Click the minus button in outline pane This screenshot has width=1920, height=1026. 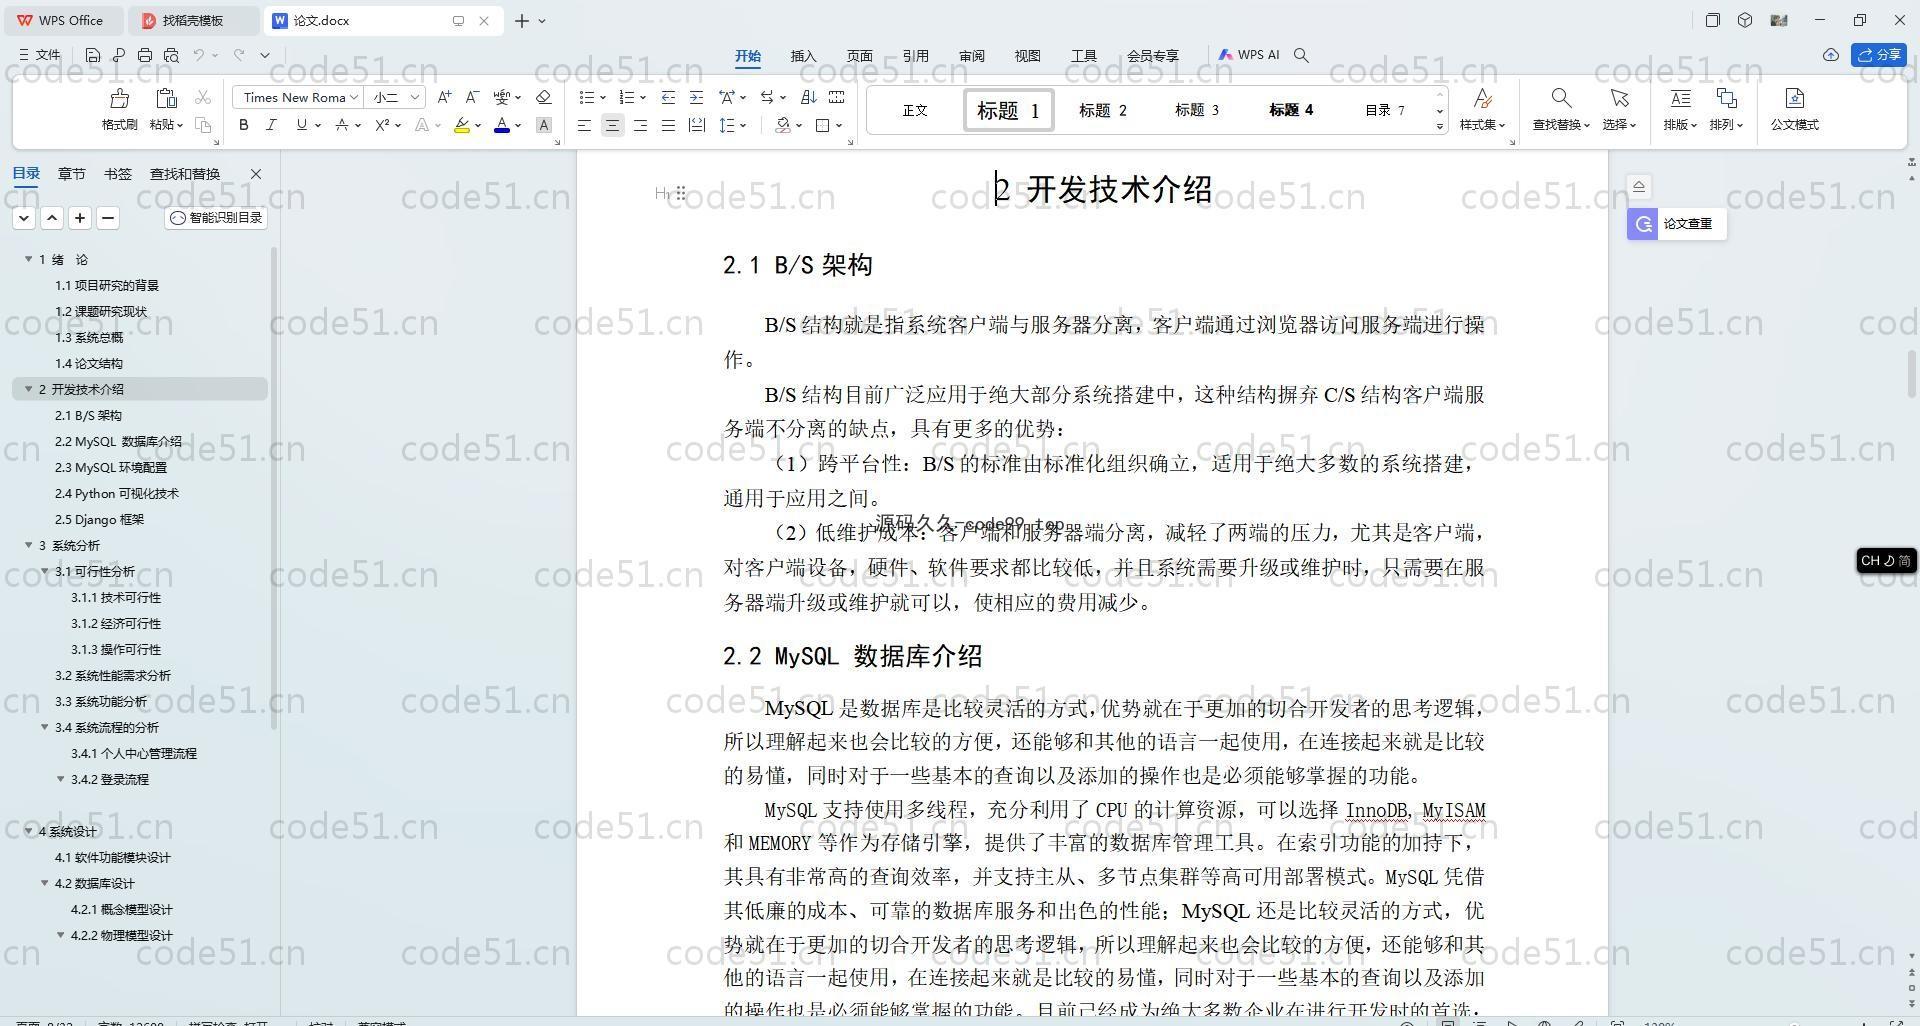(108, 217)
